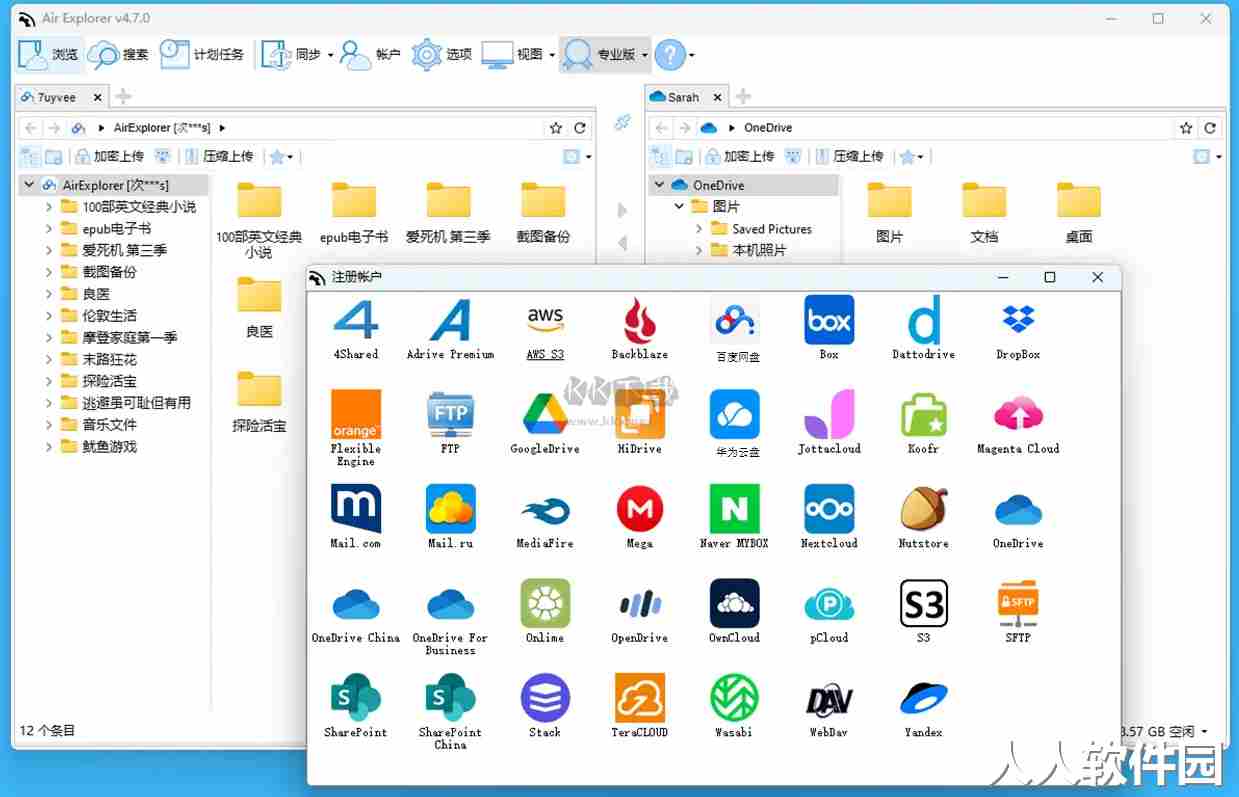Open the 文档 folder in OneDrive pane

tap(984, 213)
